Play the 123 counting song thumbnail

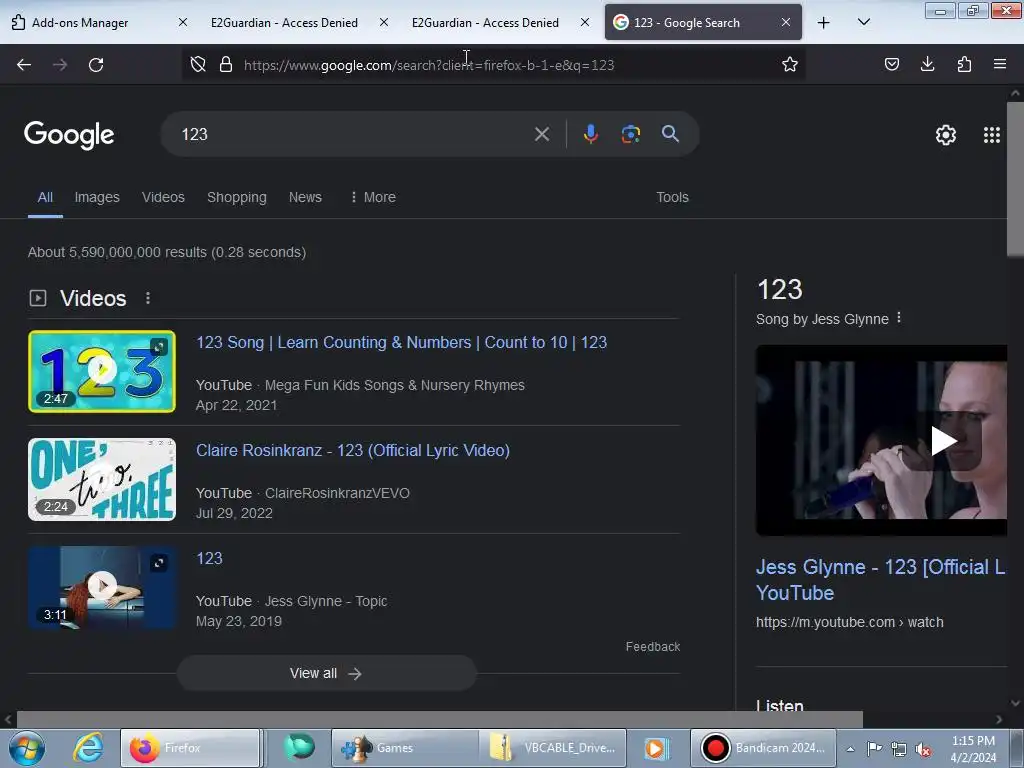[x=102, y=372]
